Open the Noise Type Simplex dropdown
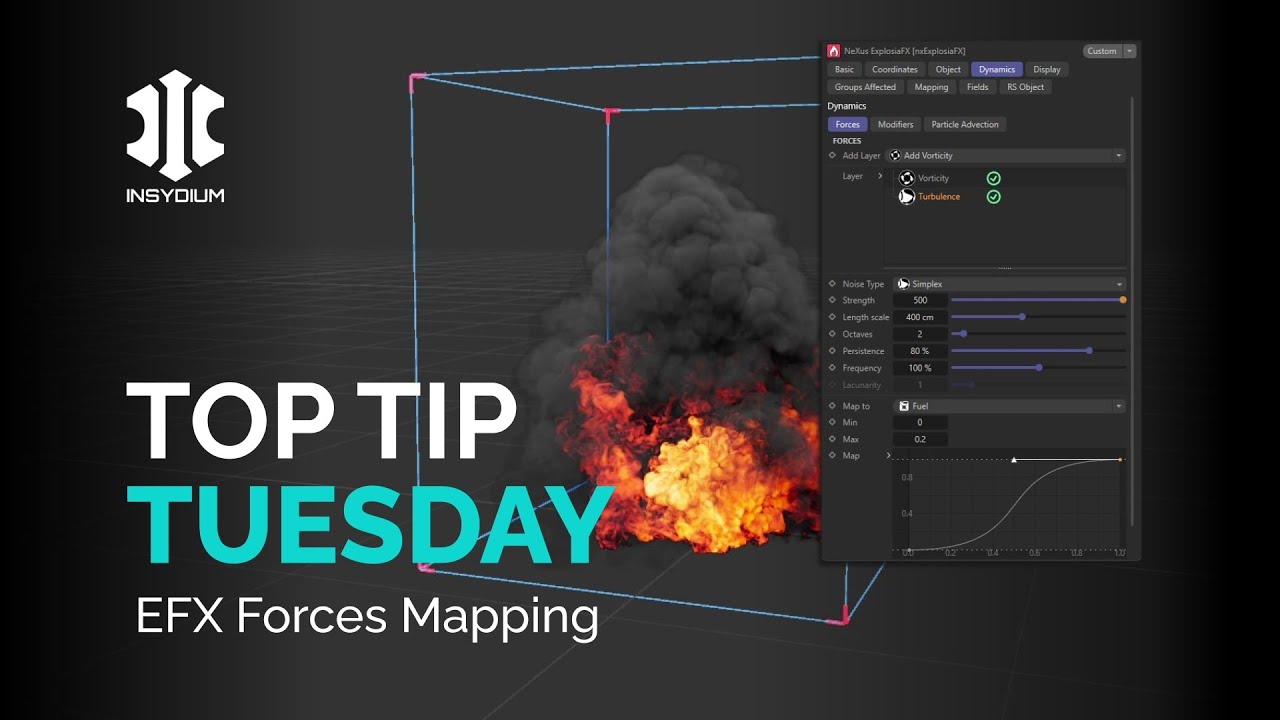The width and height of the screenshot is (1280, 720). coord(1010,284)
